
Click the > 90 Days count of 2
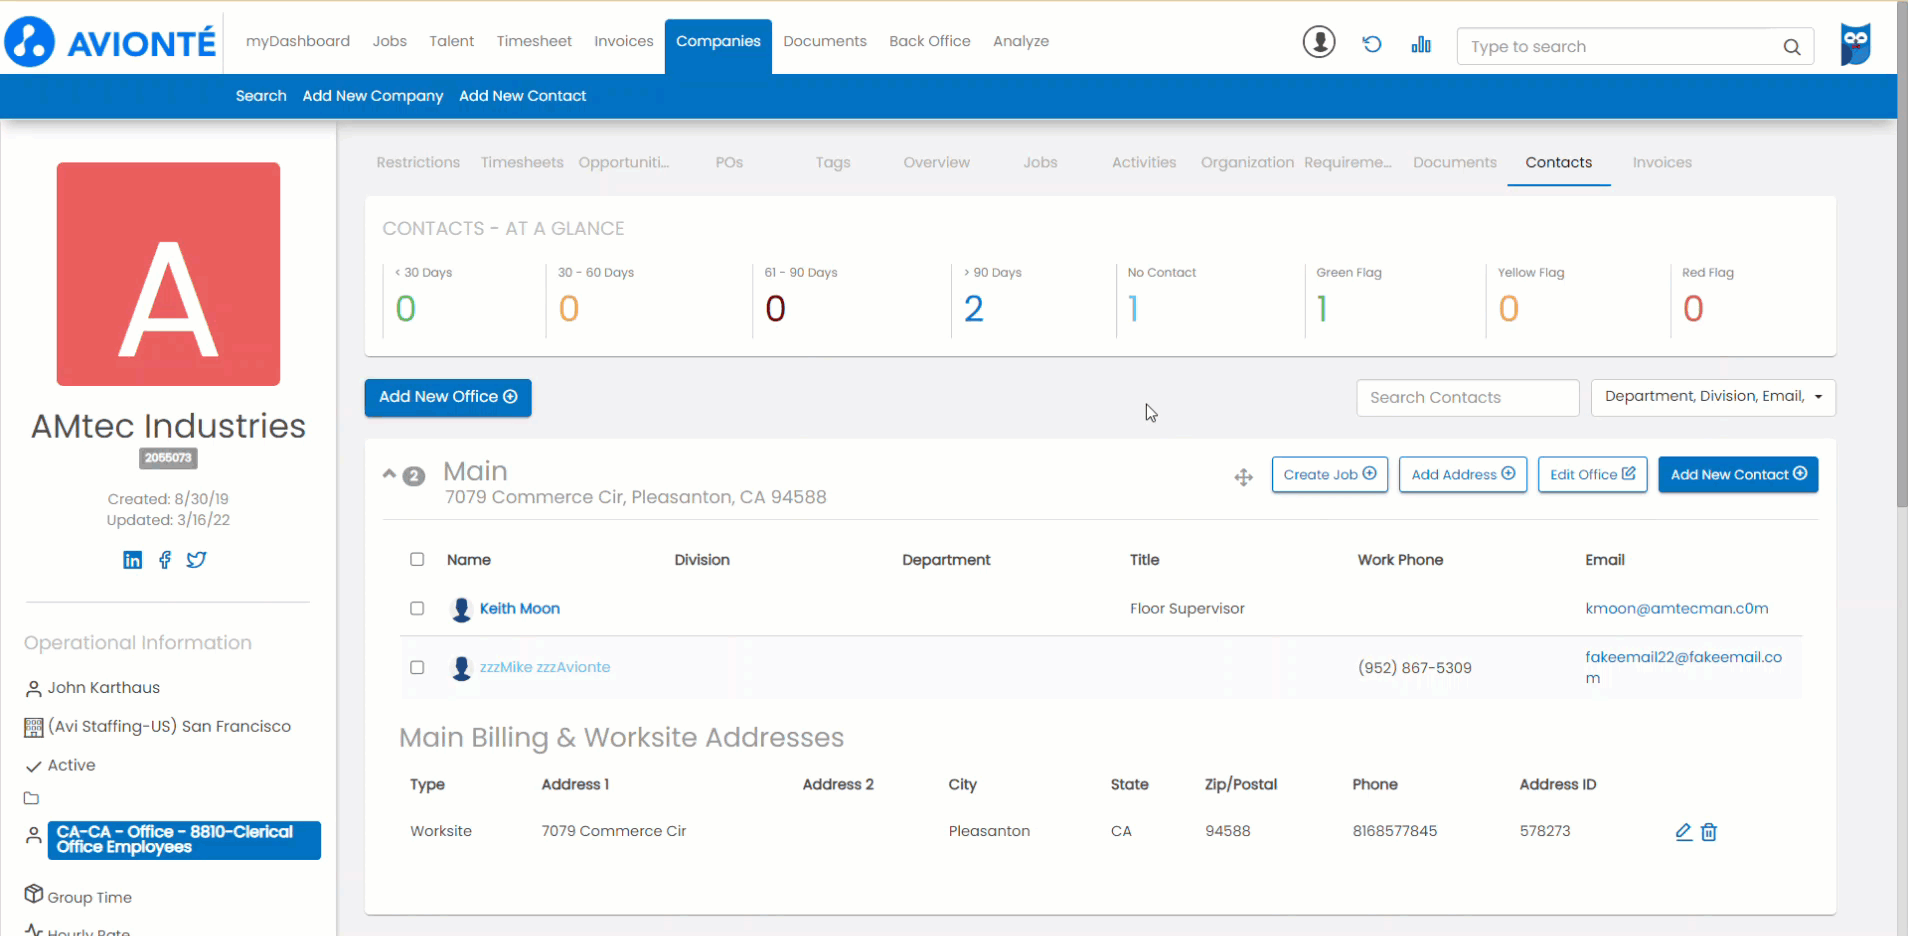974,309
